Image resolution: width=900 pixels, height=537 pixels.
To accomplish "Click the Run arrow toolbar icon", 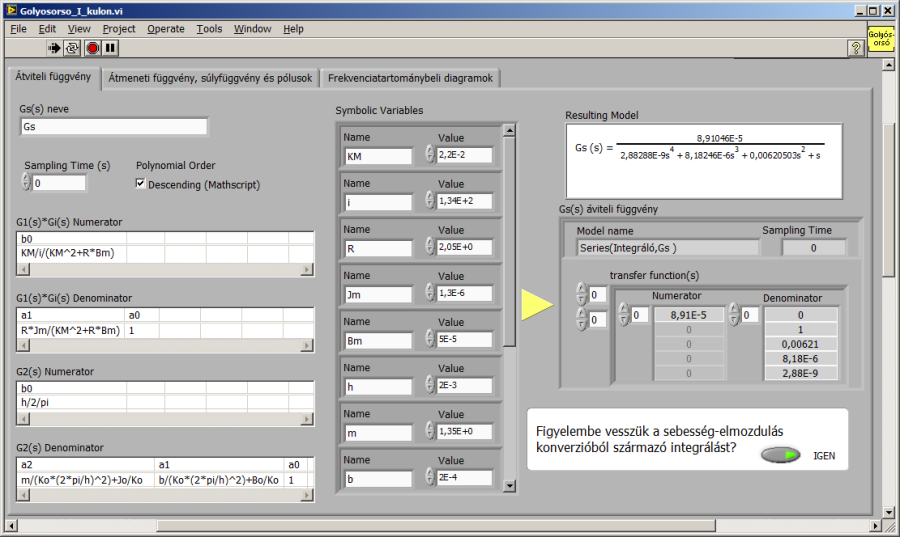I will 55,47.
